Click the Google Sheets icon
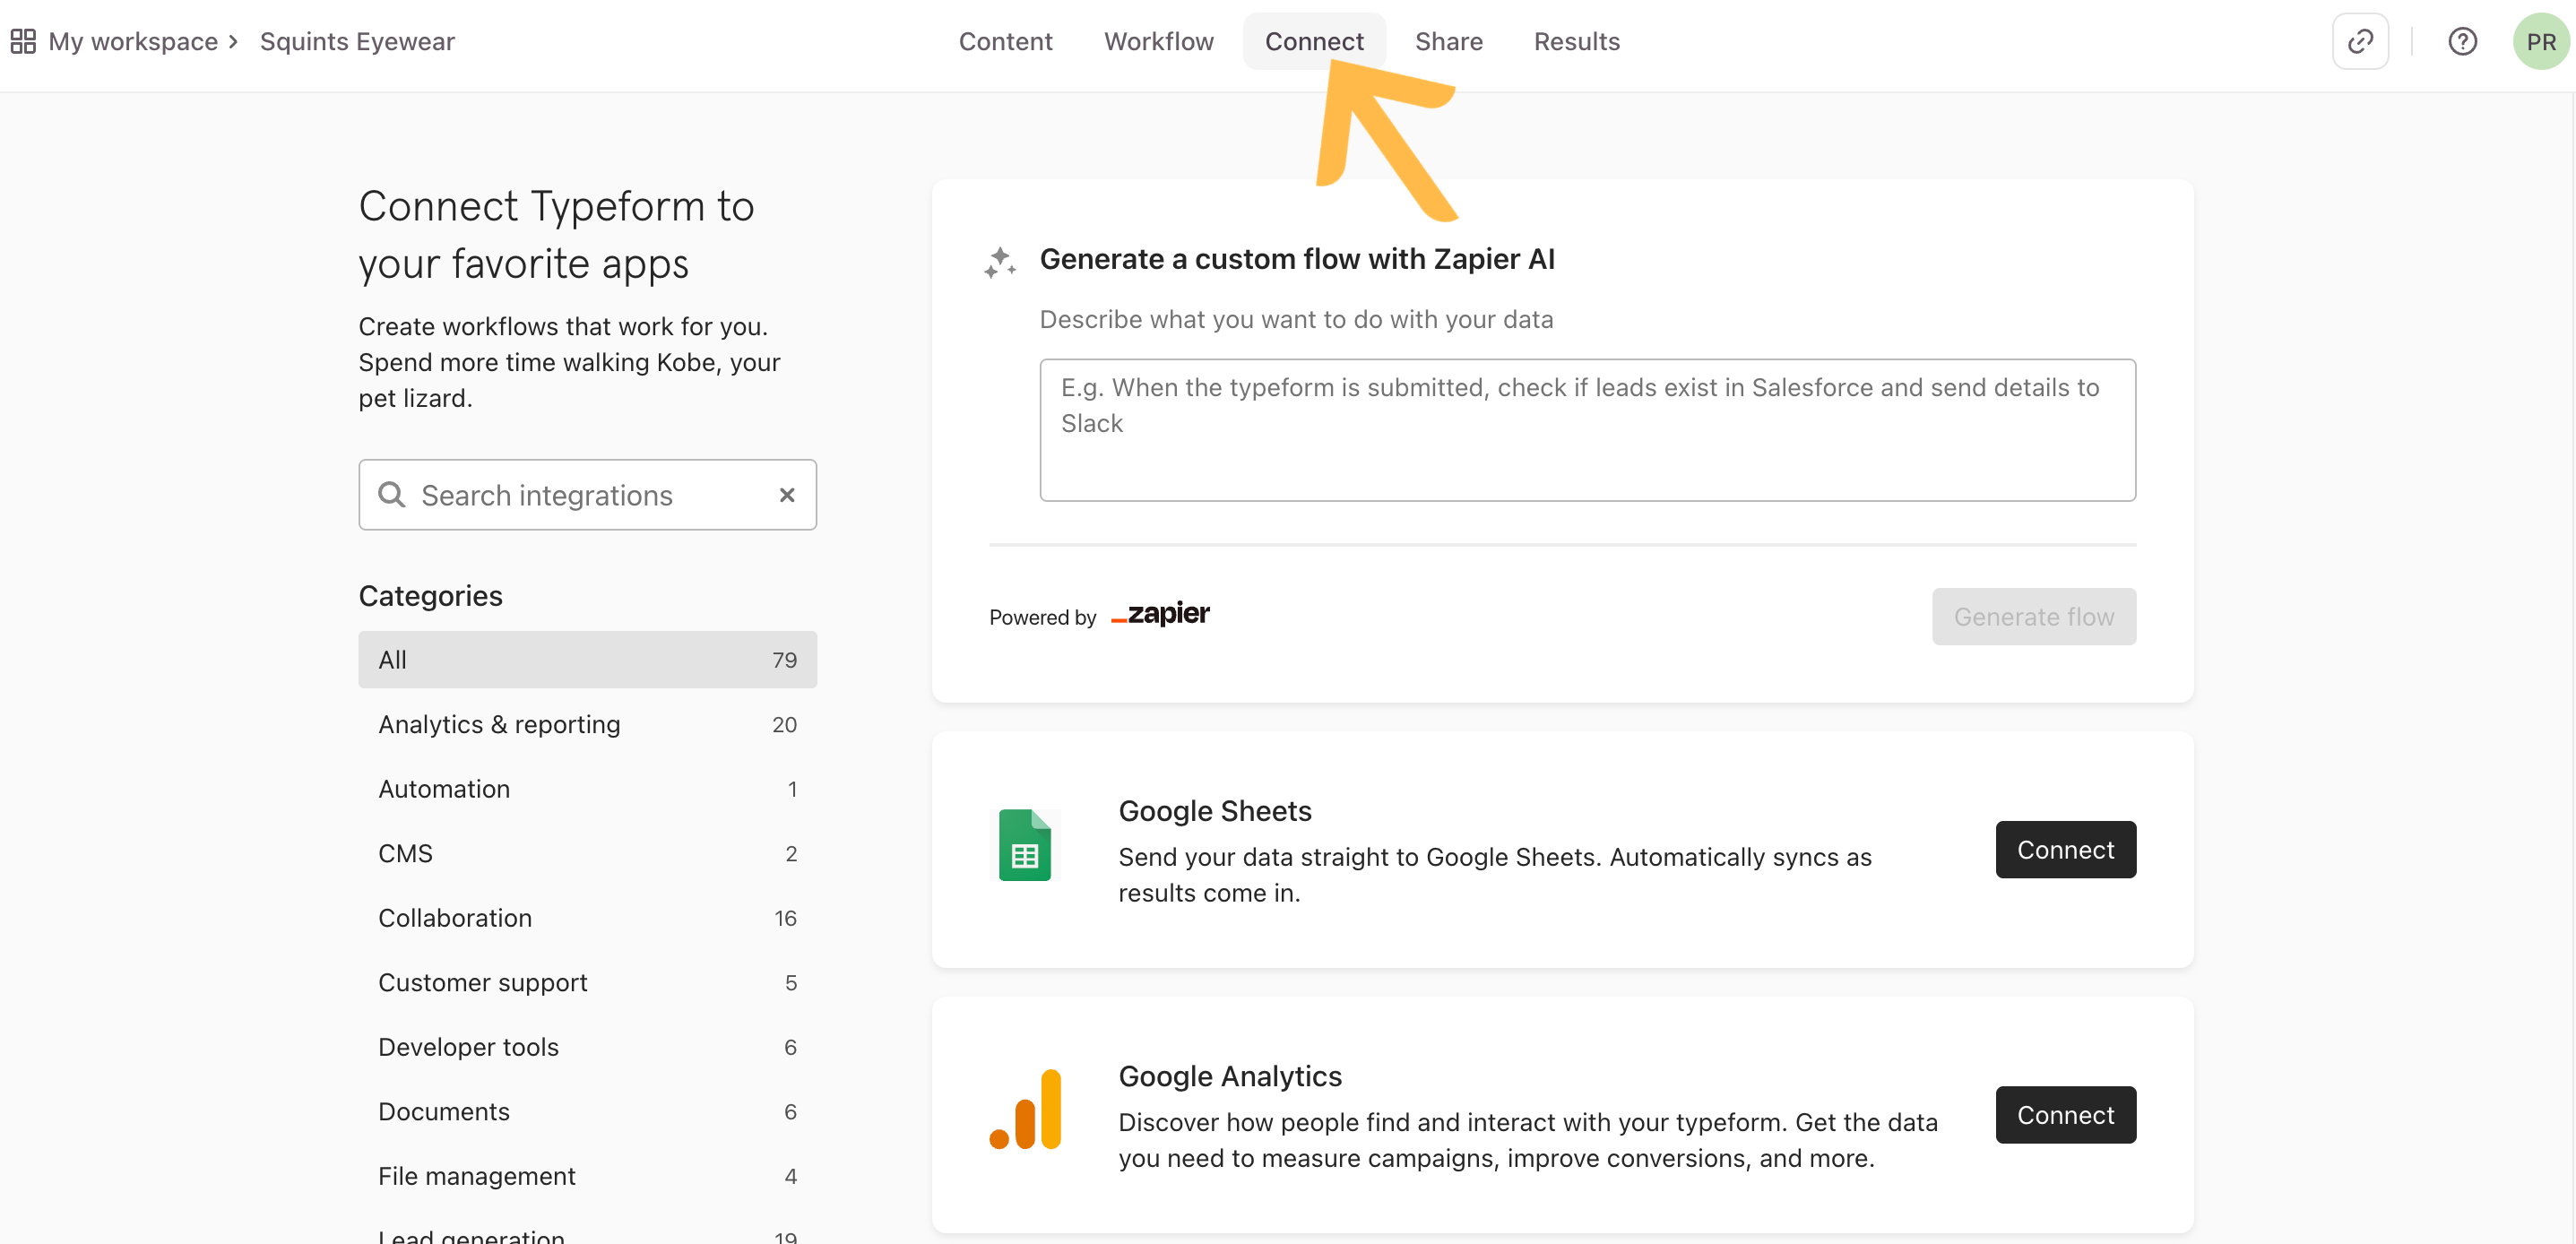Screen dimensions: 2576x1244 pos(1024,844)
